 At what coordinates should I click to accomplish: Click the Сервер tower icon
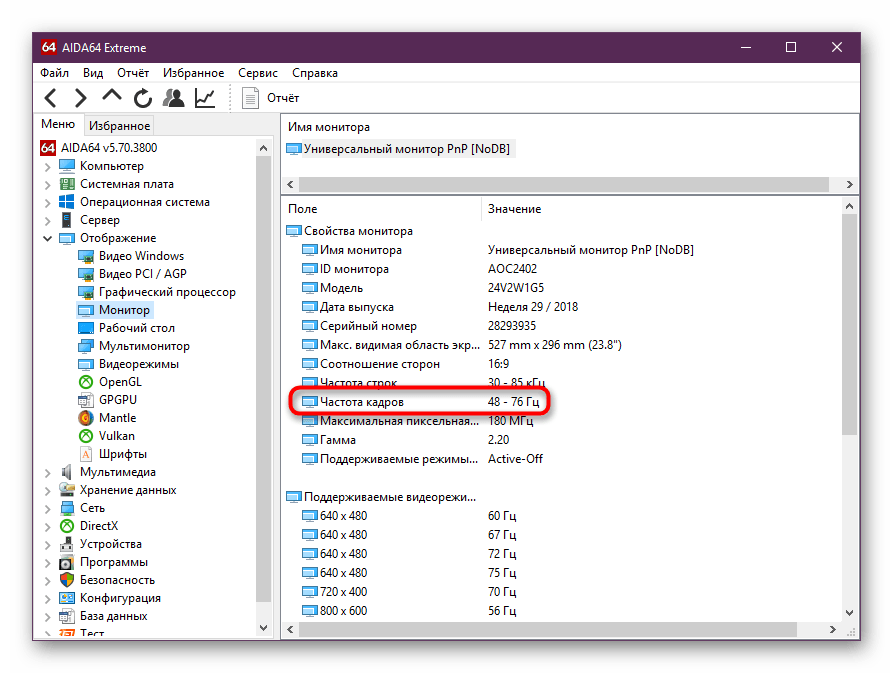pos(67,220)
